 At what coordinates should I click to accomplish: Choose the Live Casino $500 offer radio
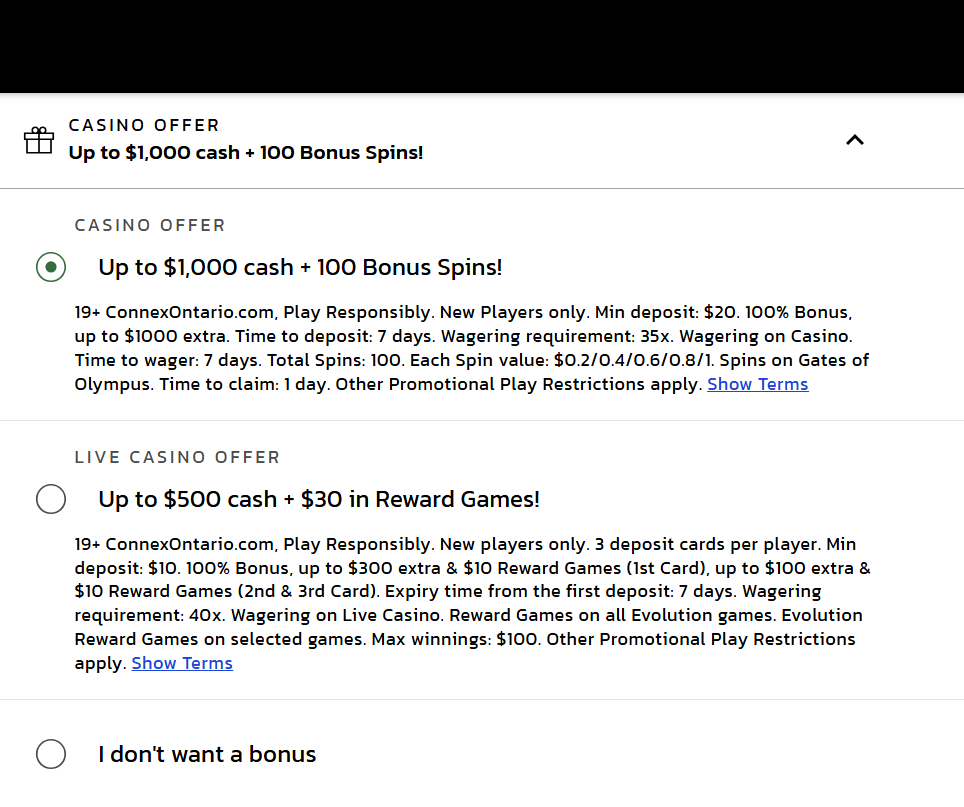pyautogui.click(x=51, y=499)
